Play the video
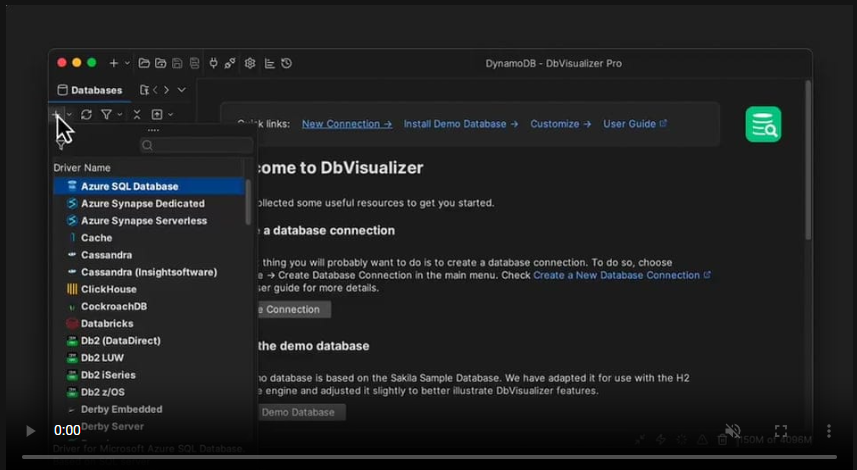857x470 pixels. 30,431
